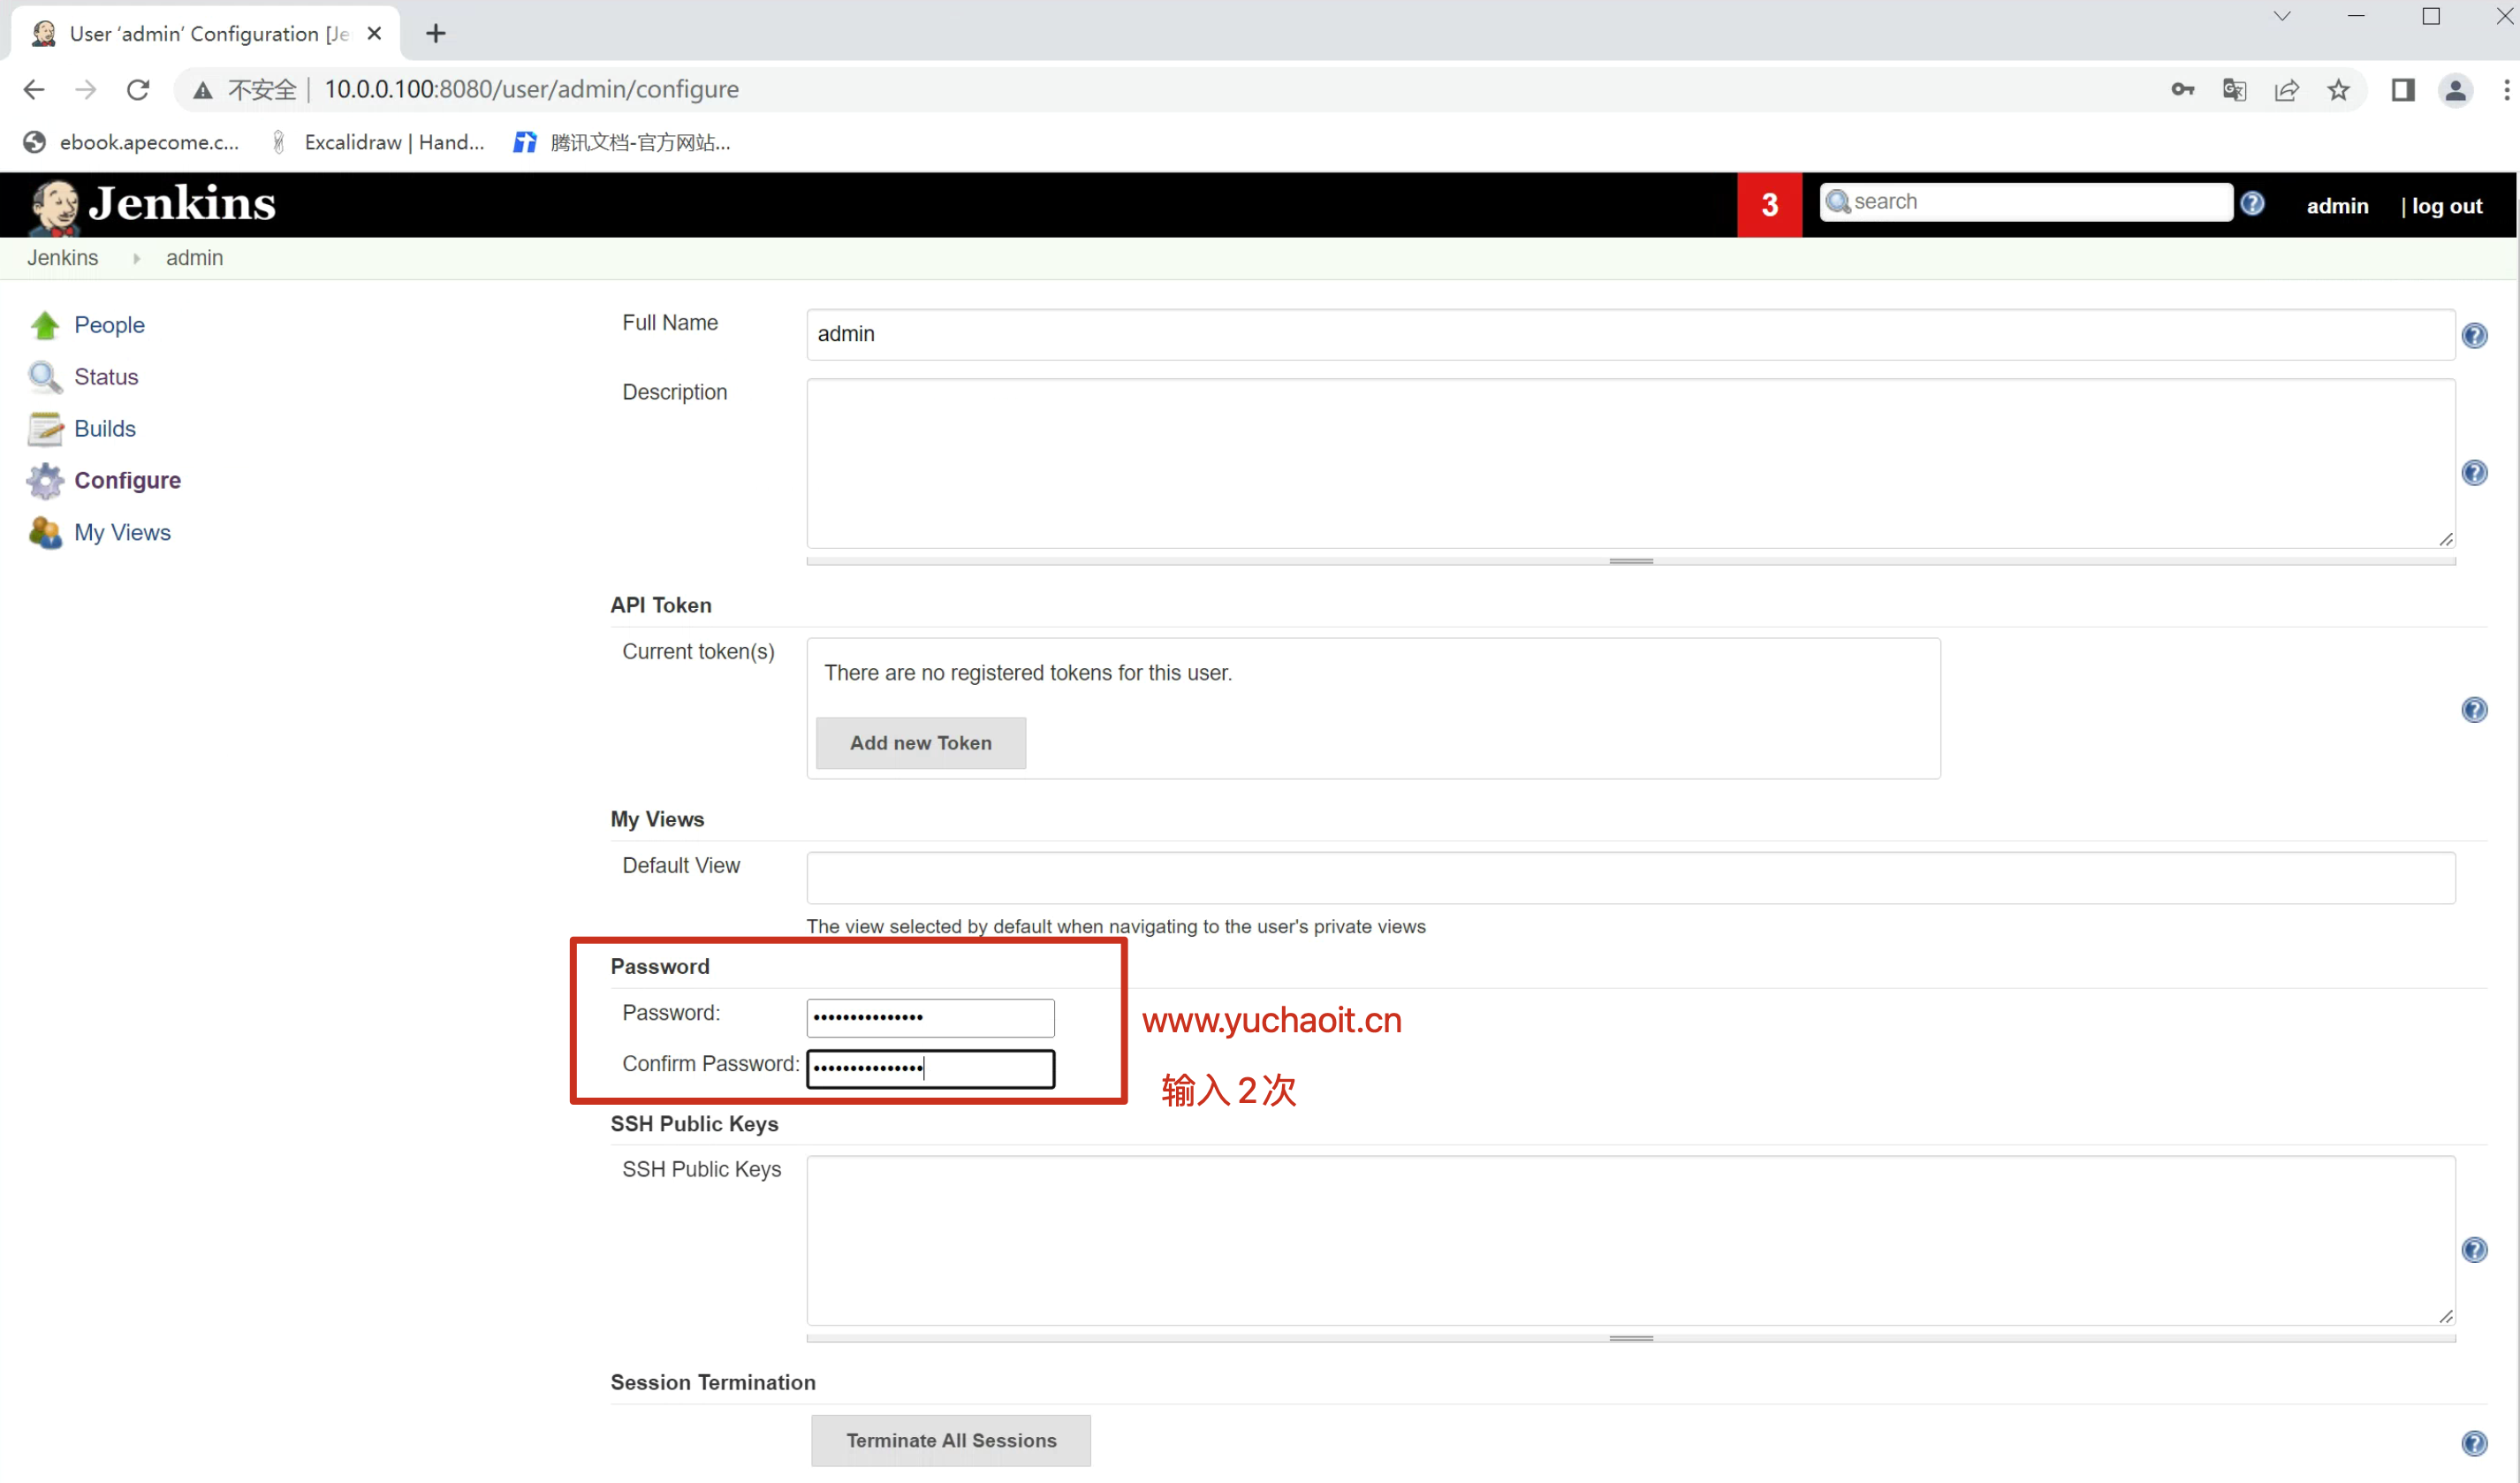
Task: Open the admin user link in header
Action: (x=2337, y=206)
